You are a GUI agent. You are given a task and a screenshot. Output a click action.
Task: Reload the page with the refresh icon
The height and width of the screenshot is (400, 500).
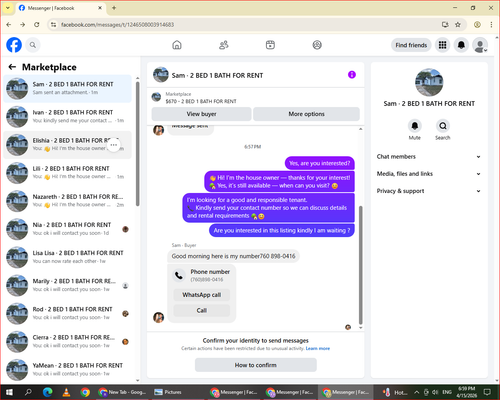coord(37,25)
